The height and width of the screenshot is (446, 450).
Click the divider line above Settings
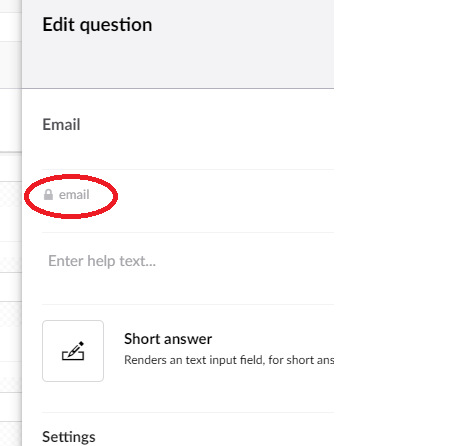pyautogui.click(x=188, y=413)
